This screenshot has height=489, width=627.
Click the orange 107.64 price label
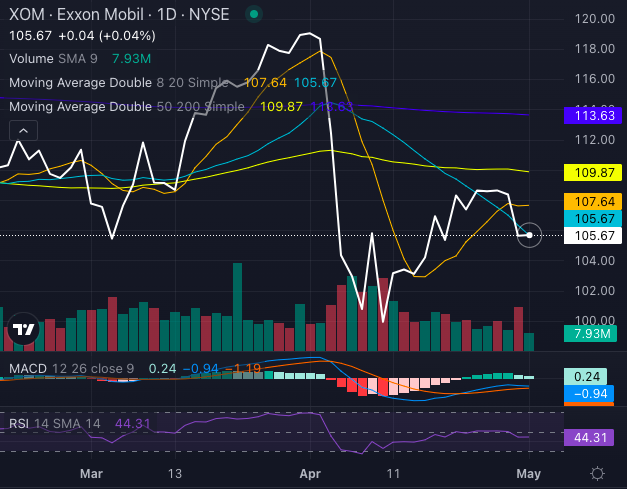(593, 202)
